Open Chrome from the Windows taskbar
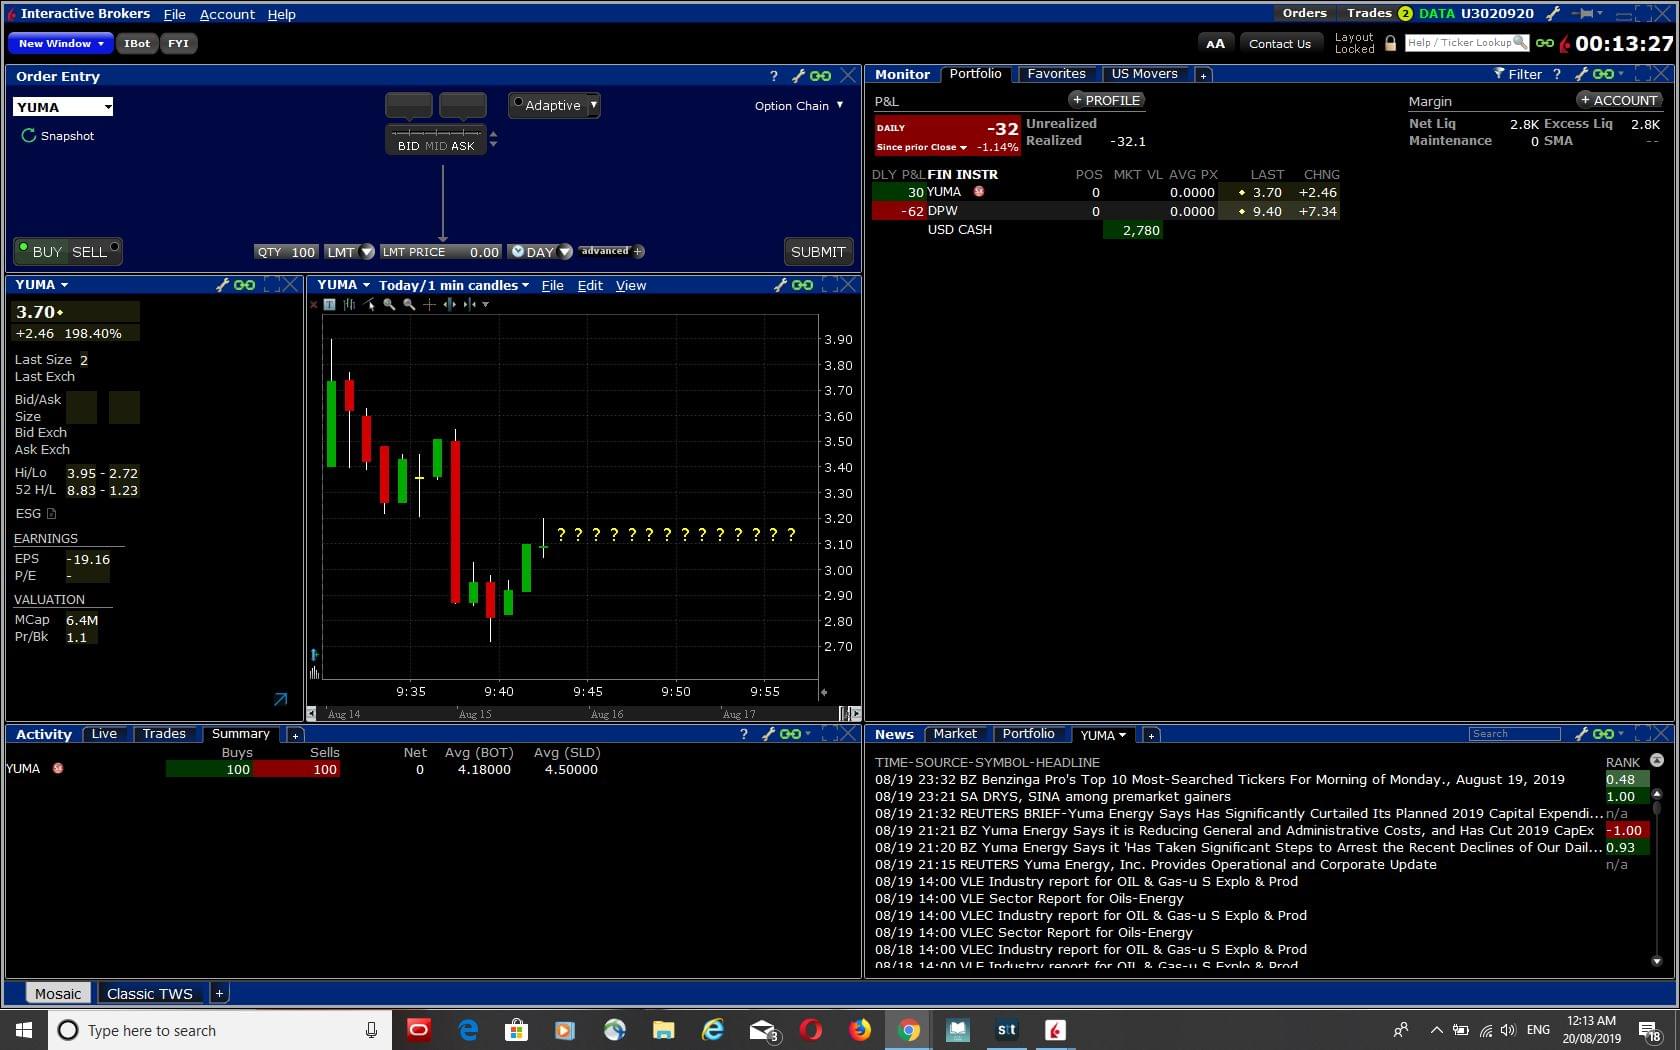 click(908, 1030)
